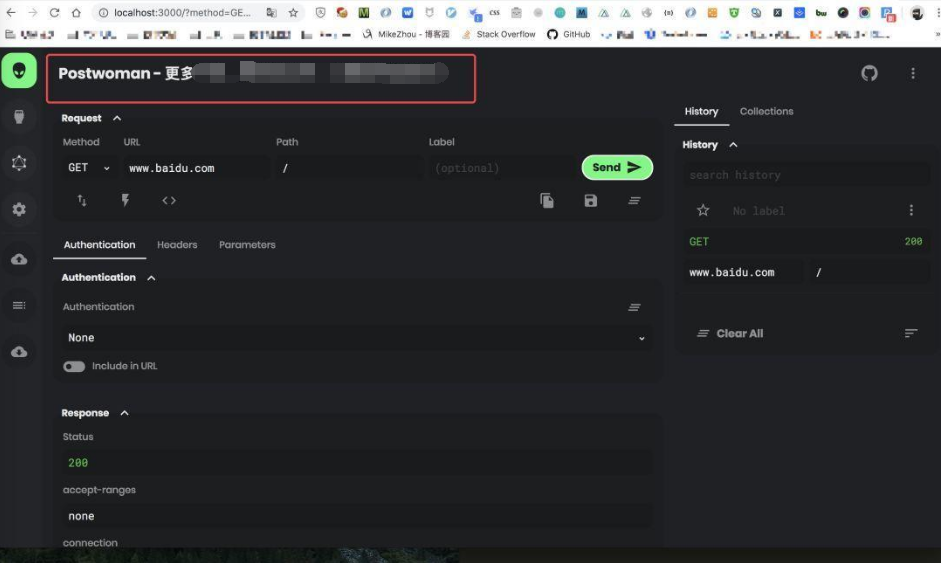
Task: Click the Postwoman alien logo icon
Action: coord(19,71)
